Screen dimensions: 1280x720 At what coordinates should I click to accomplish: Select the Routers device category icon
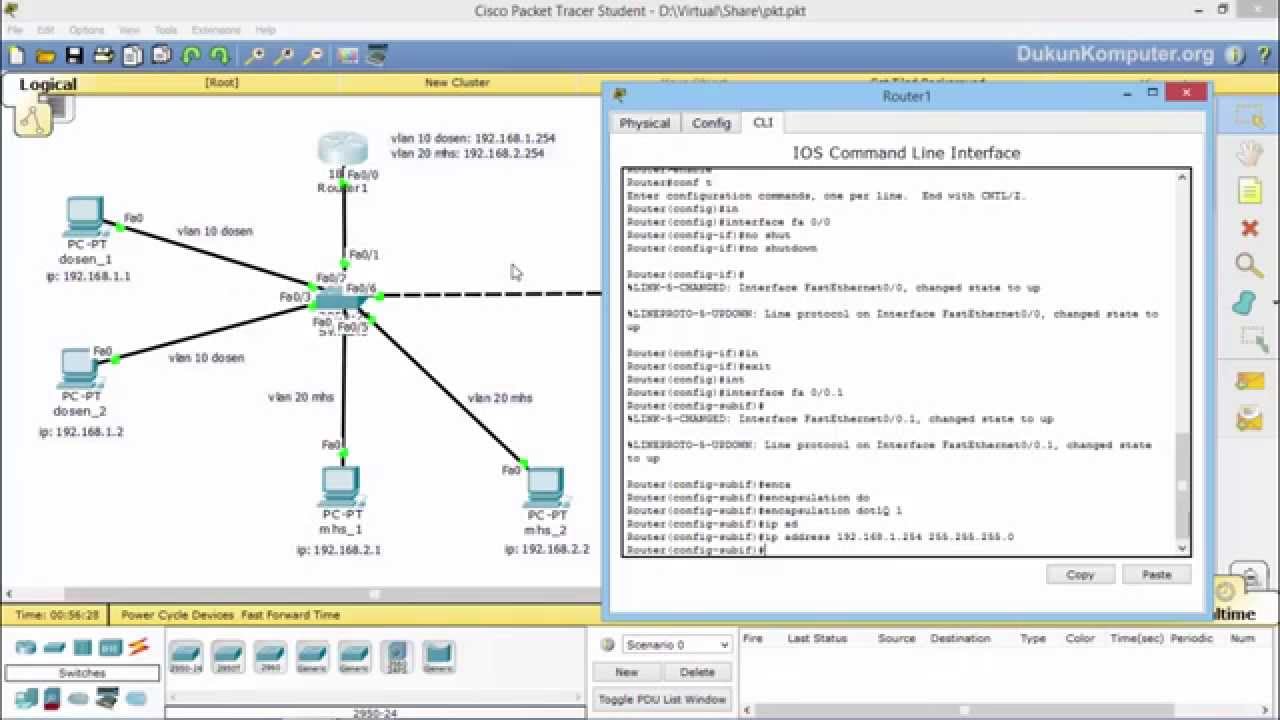(25, 647)
